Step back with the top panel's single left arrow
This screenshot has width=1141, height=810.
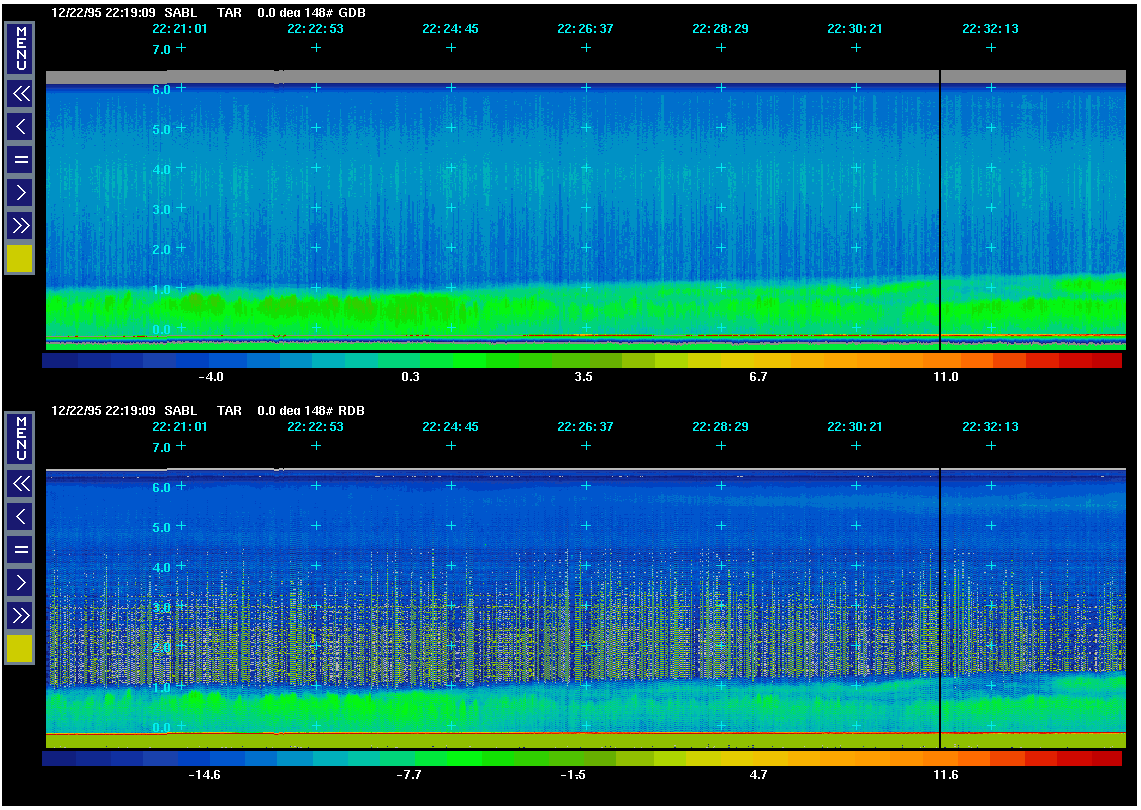(x=20, y=126)
